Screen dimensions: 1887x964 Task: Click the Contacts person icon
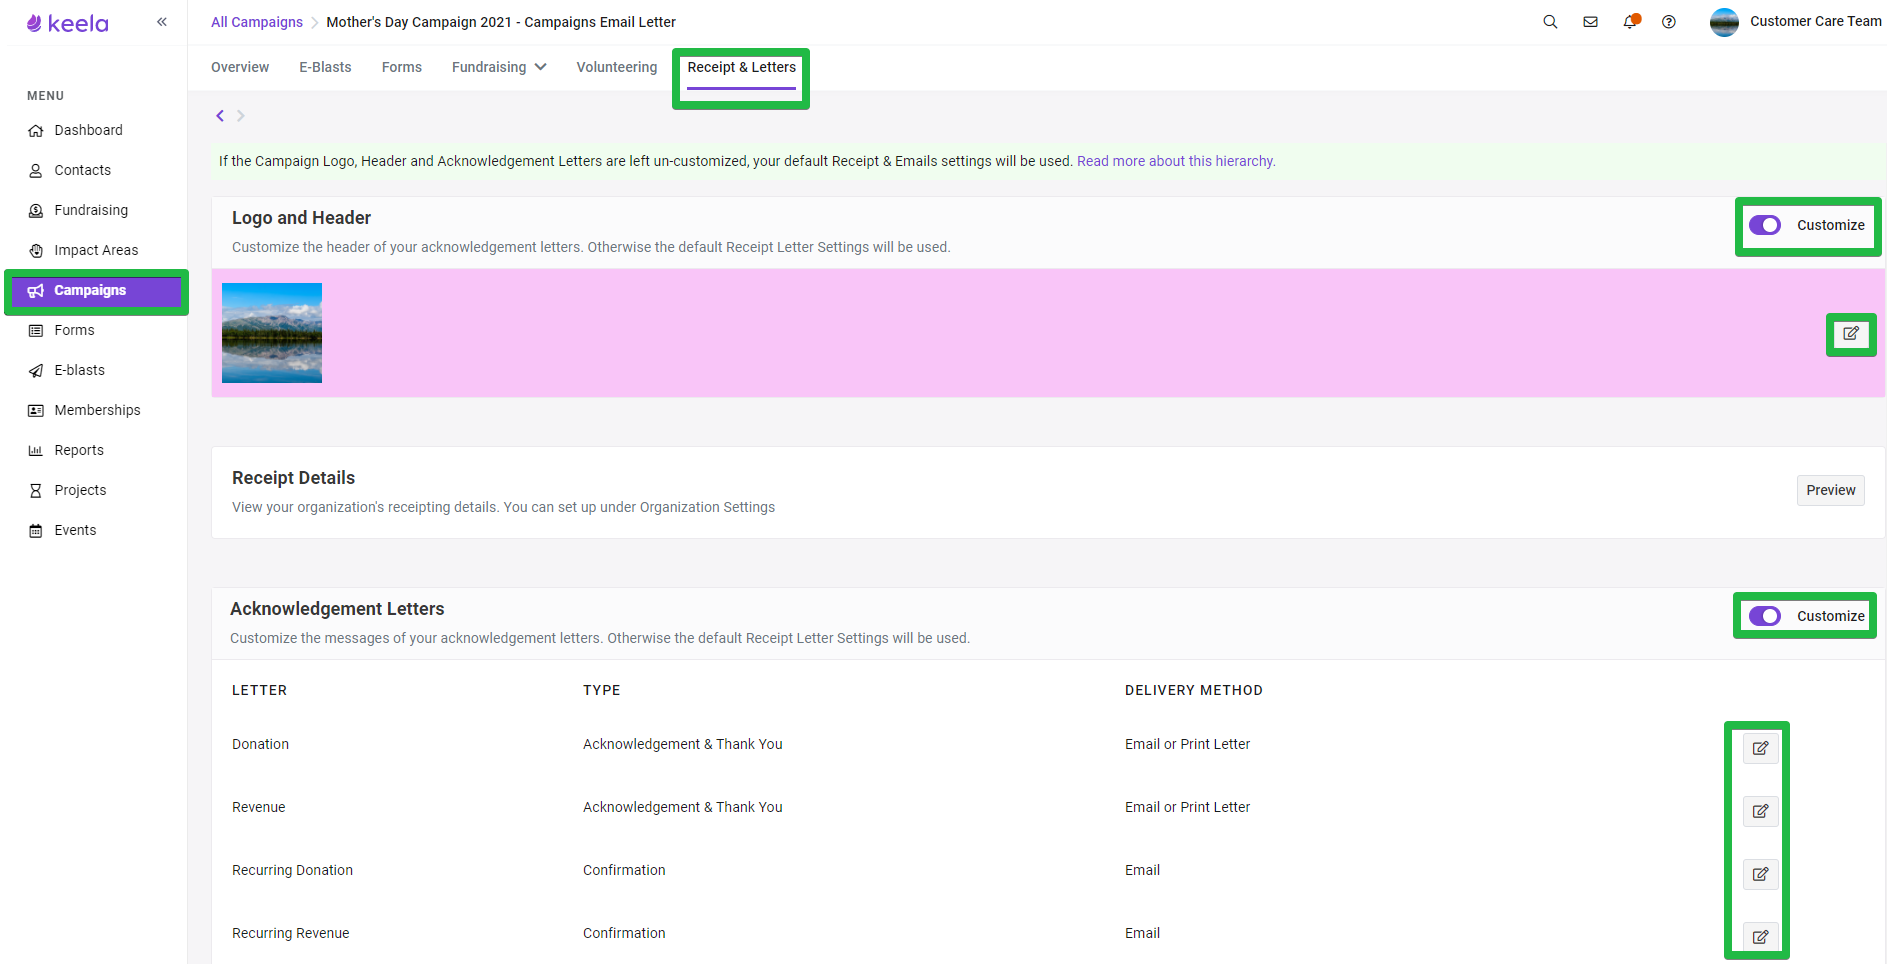pos(36,170)
